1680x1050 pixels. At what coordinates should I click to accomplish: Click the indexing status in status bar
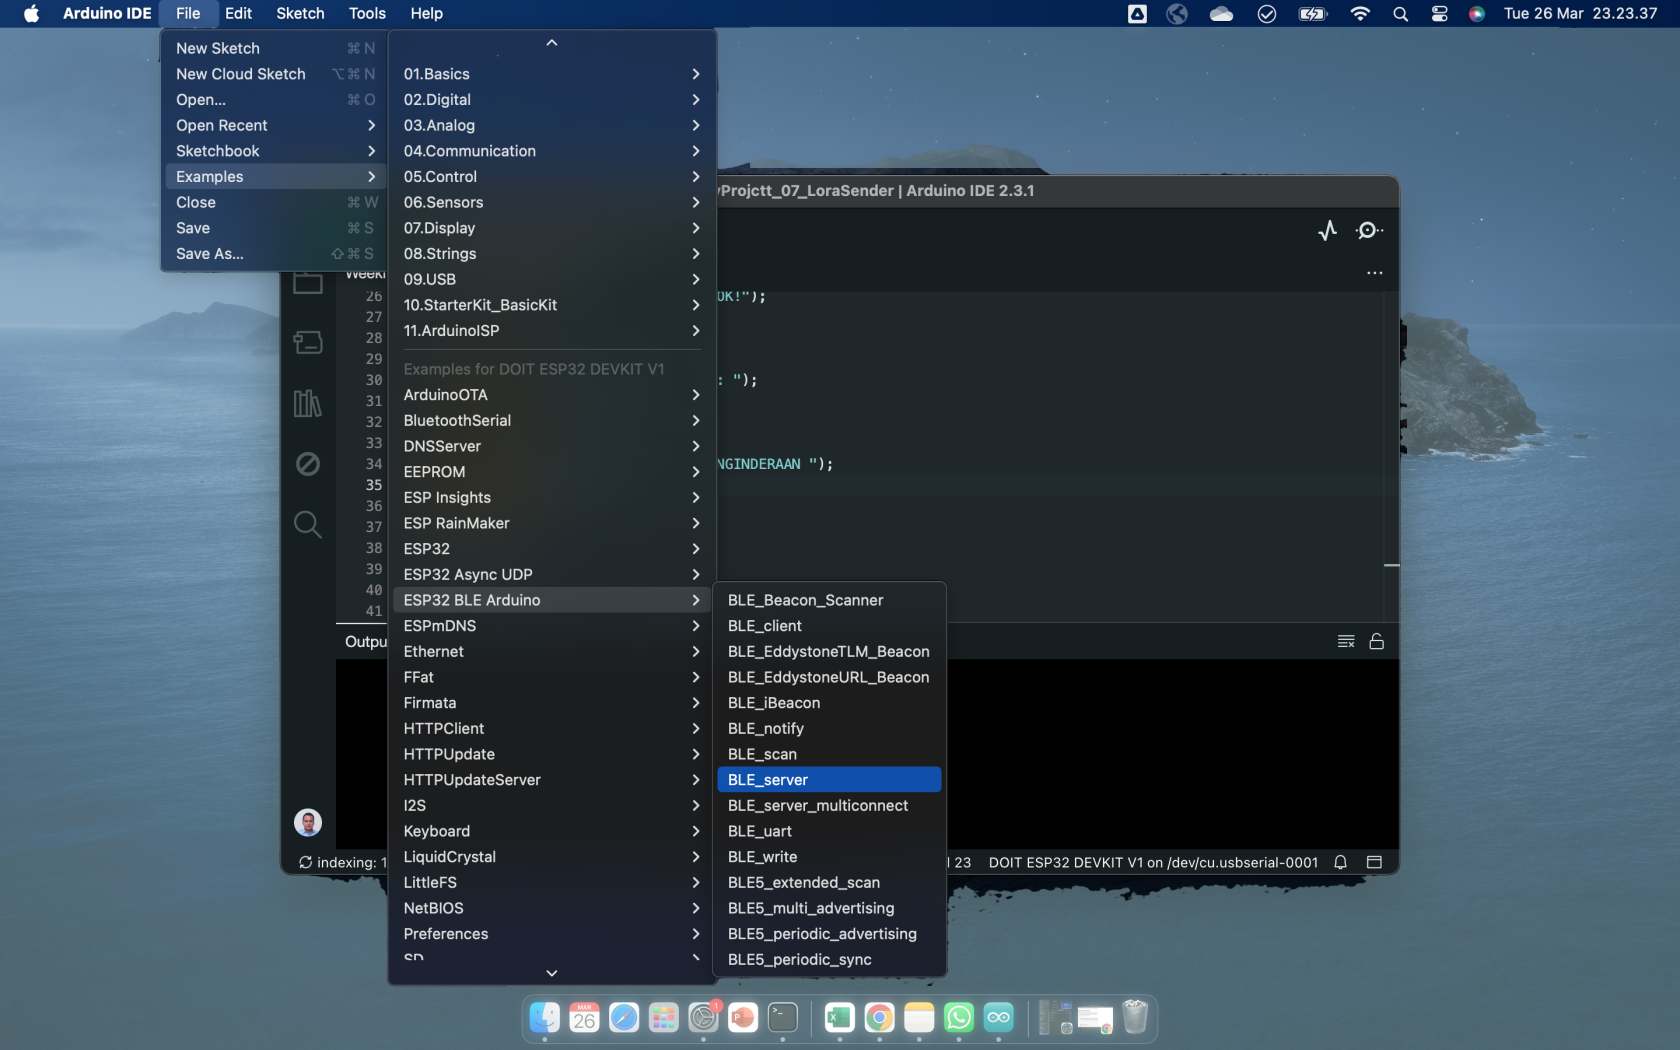point(342,862)
